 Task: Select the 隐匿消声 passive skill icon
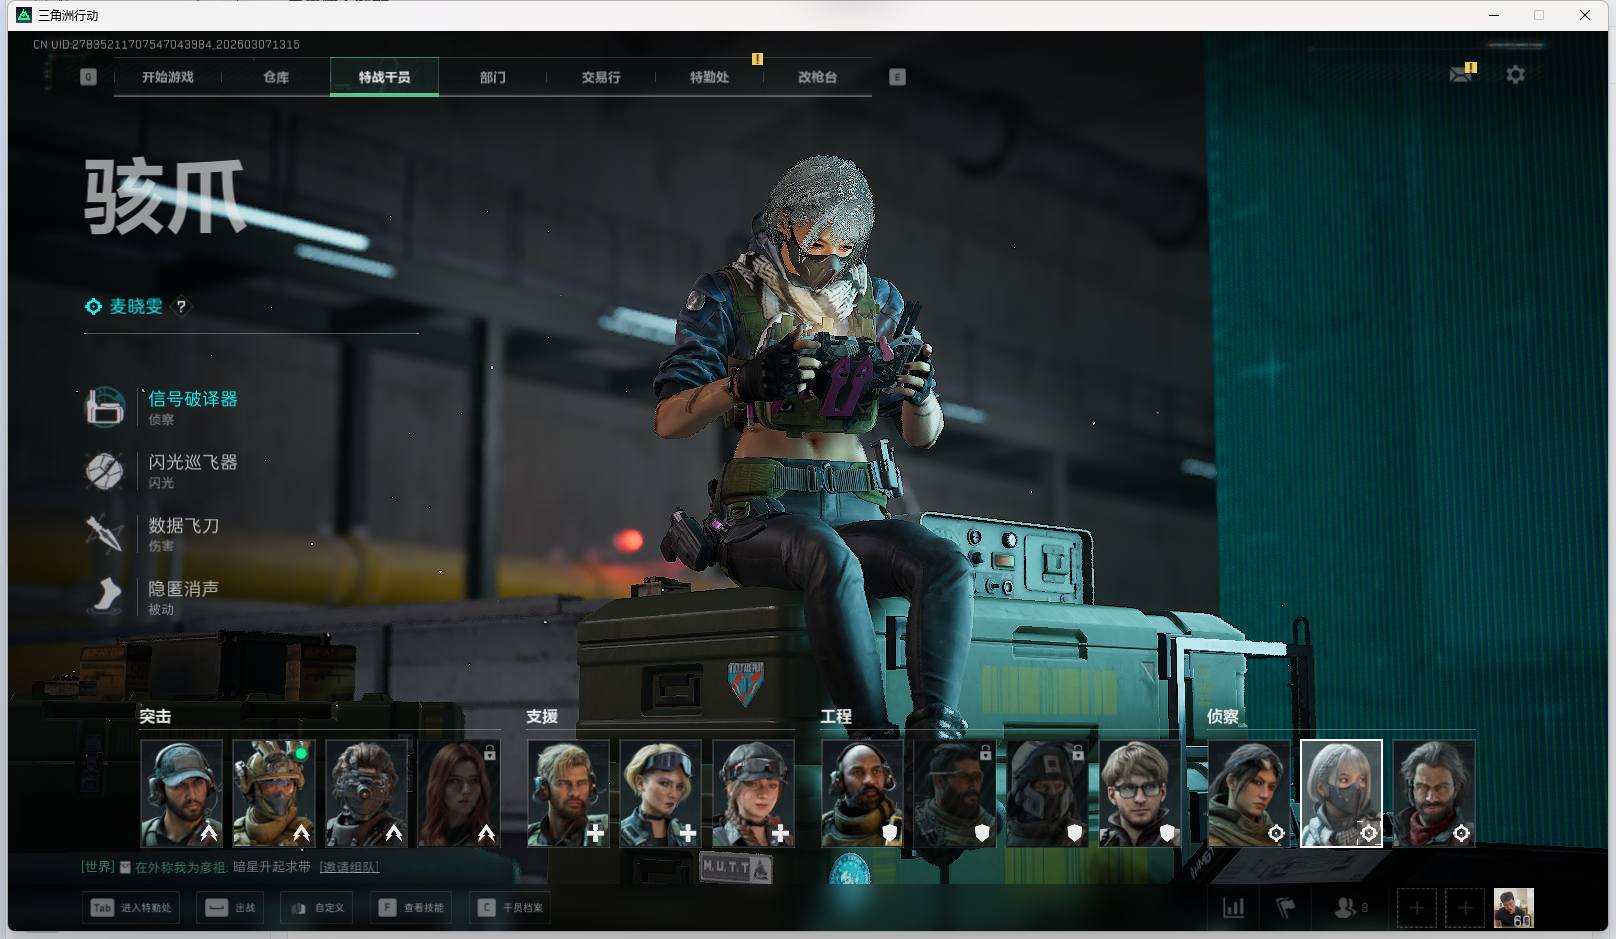tap(105, 596)
